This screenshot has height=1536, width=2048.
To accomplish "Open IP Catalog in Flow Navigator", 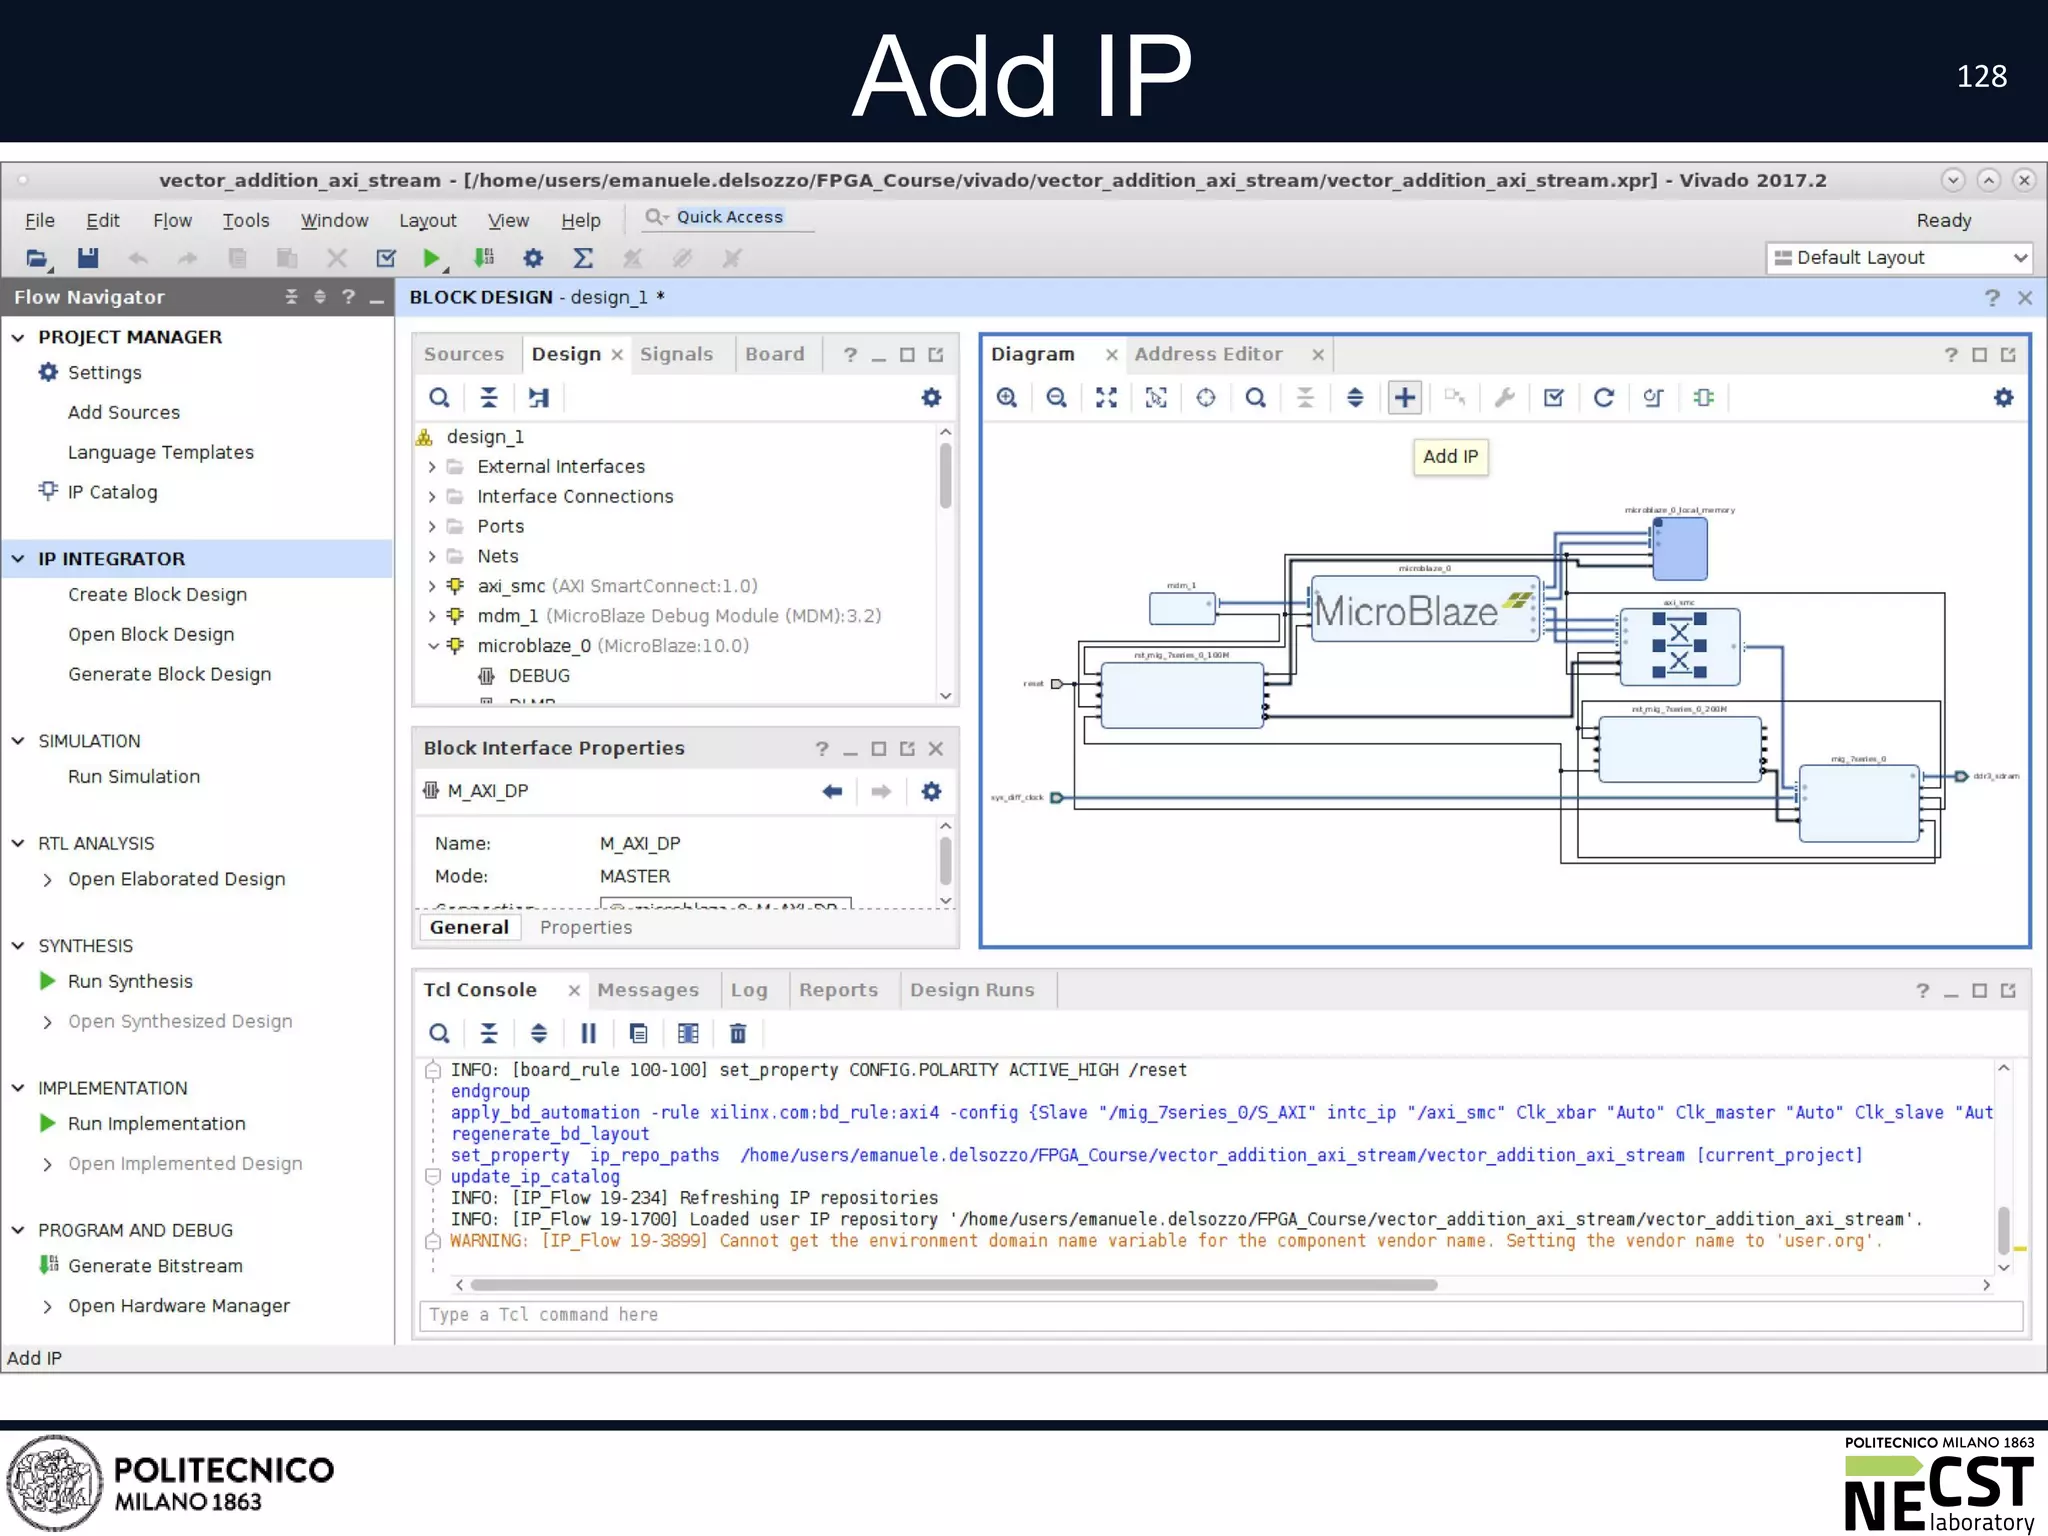I will click(x=112, y=492).
